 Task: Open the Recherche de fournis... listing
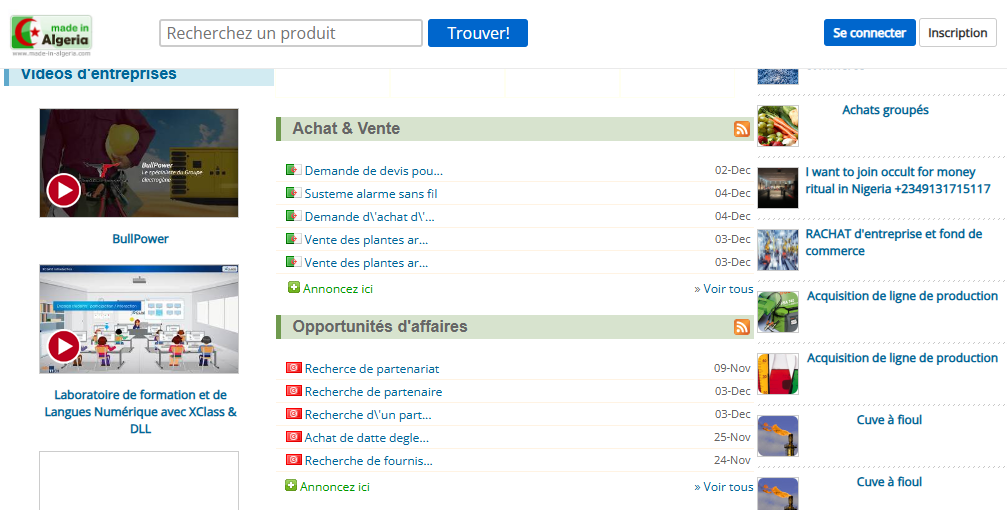click(369, 461)
